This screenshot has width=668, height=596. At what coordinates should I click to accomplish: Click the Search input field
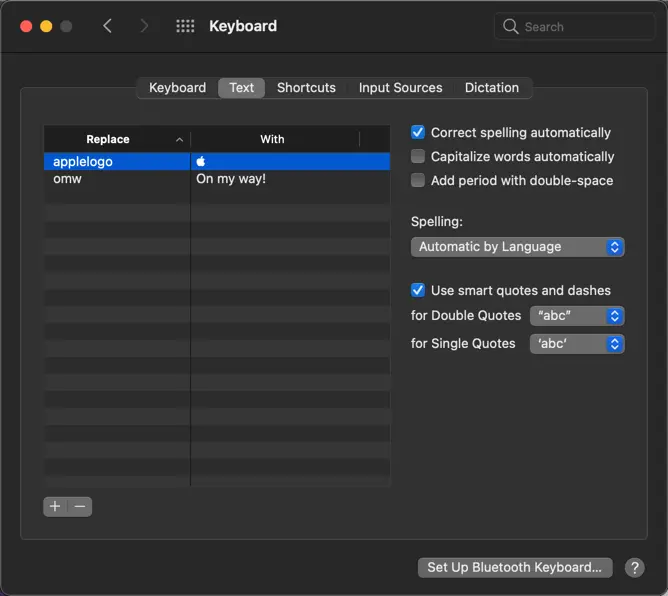[x=575, y=26]
